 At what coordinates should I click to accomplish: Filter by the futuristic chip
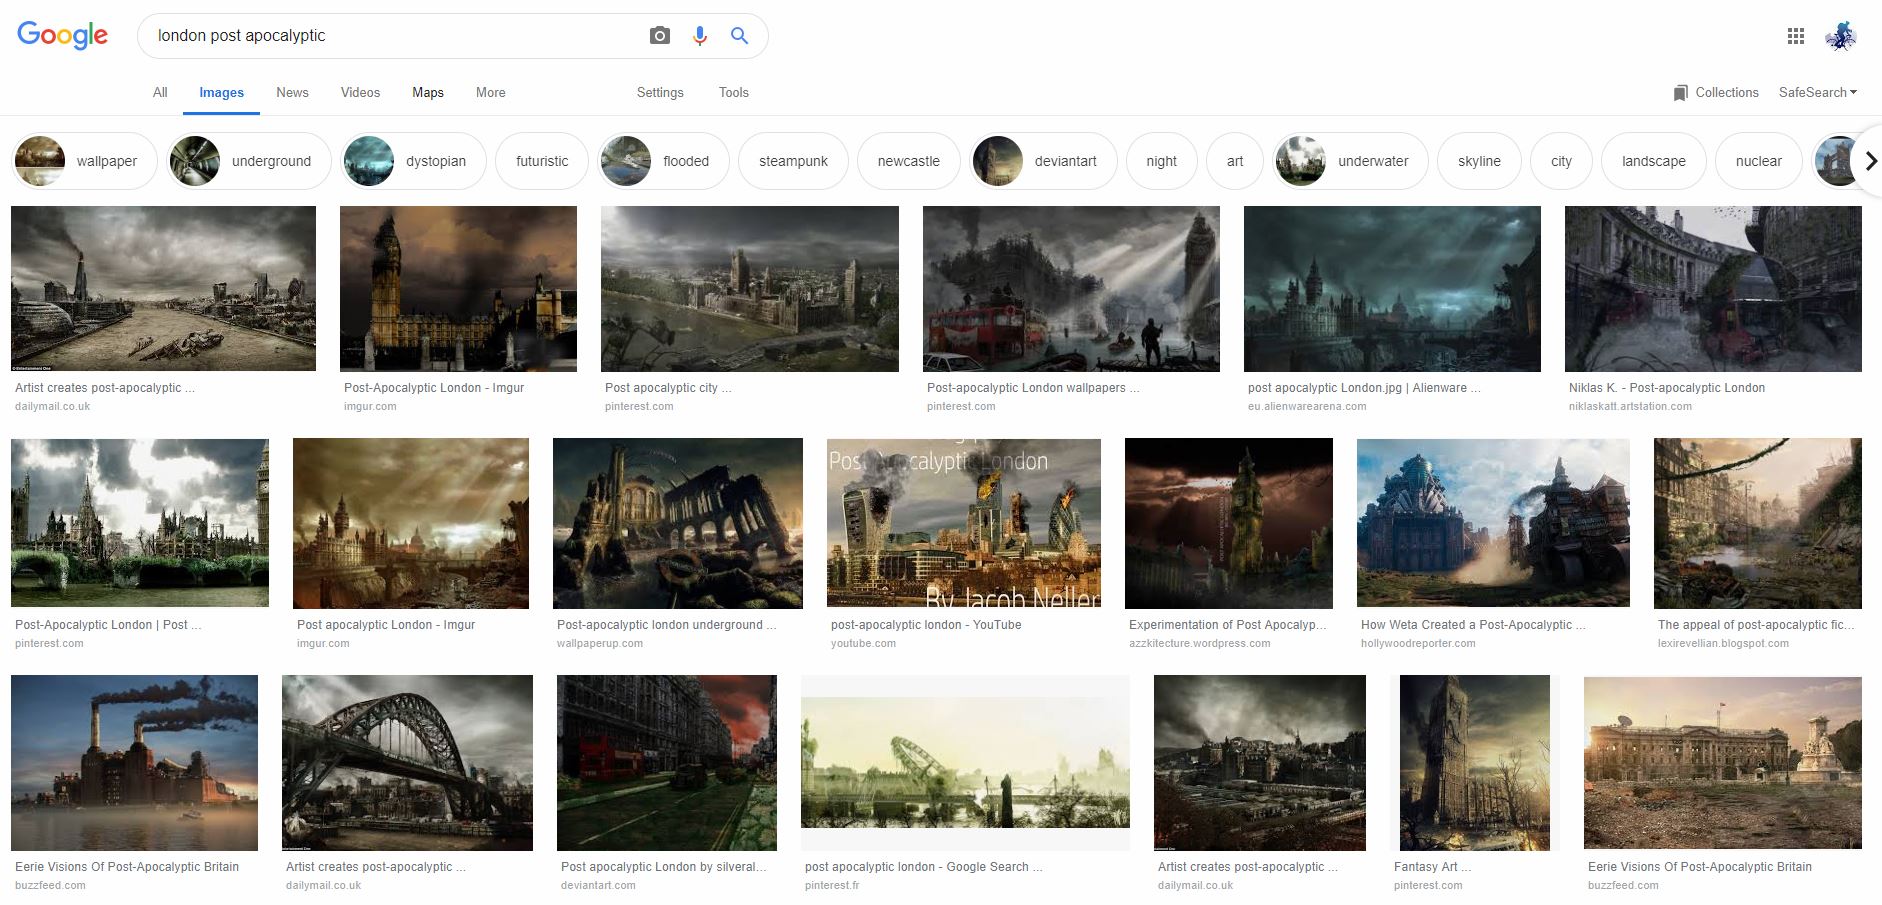[542, 161]
